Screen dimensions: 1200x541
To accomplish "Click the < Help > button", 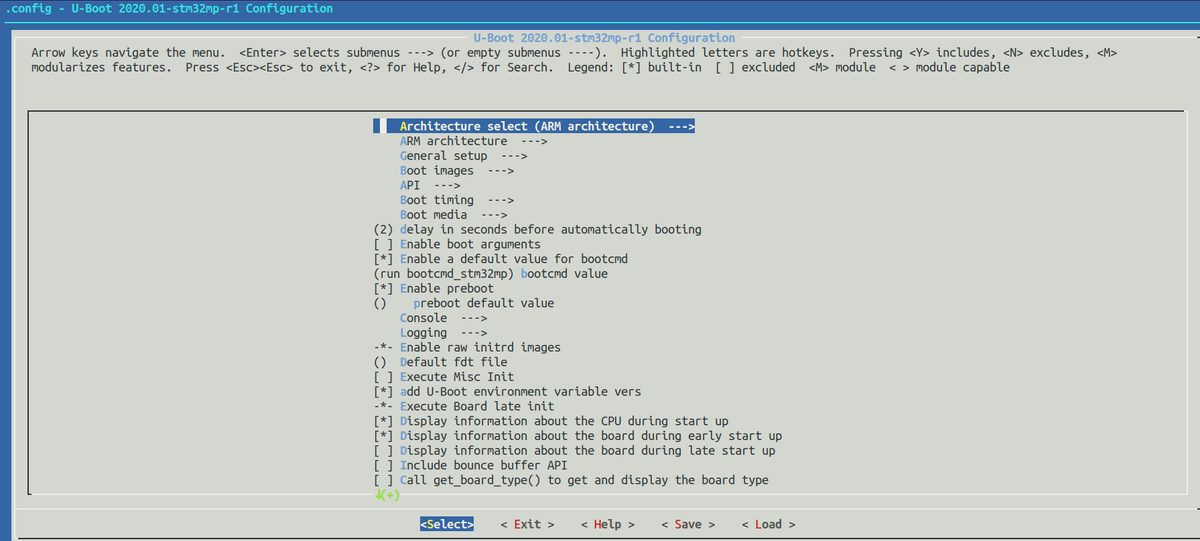I will [x=607, y=524].
